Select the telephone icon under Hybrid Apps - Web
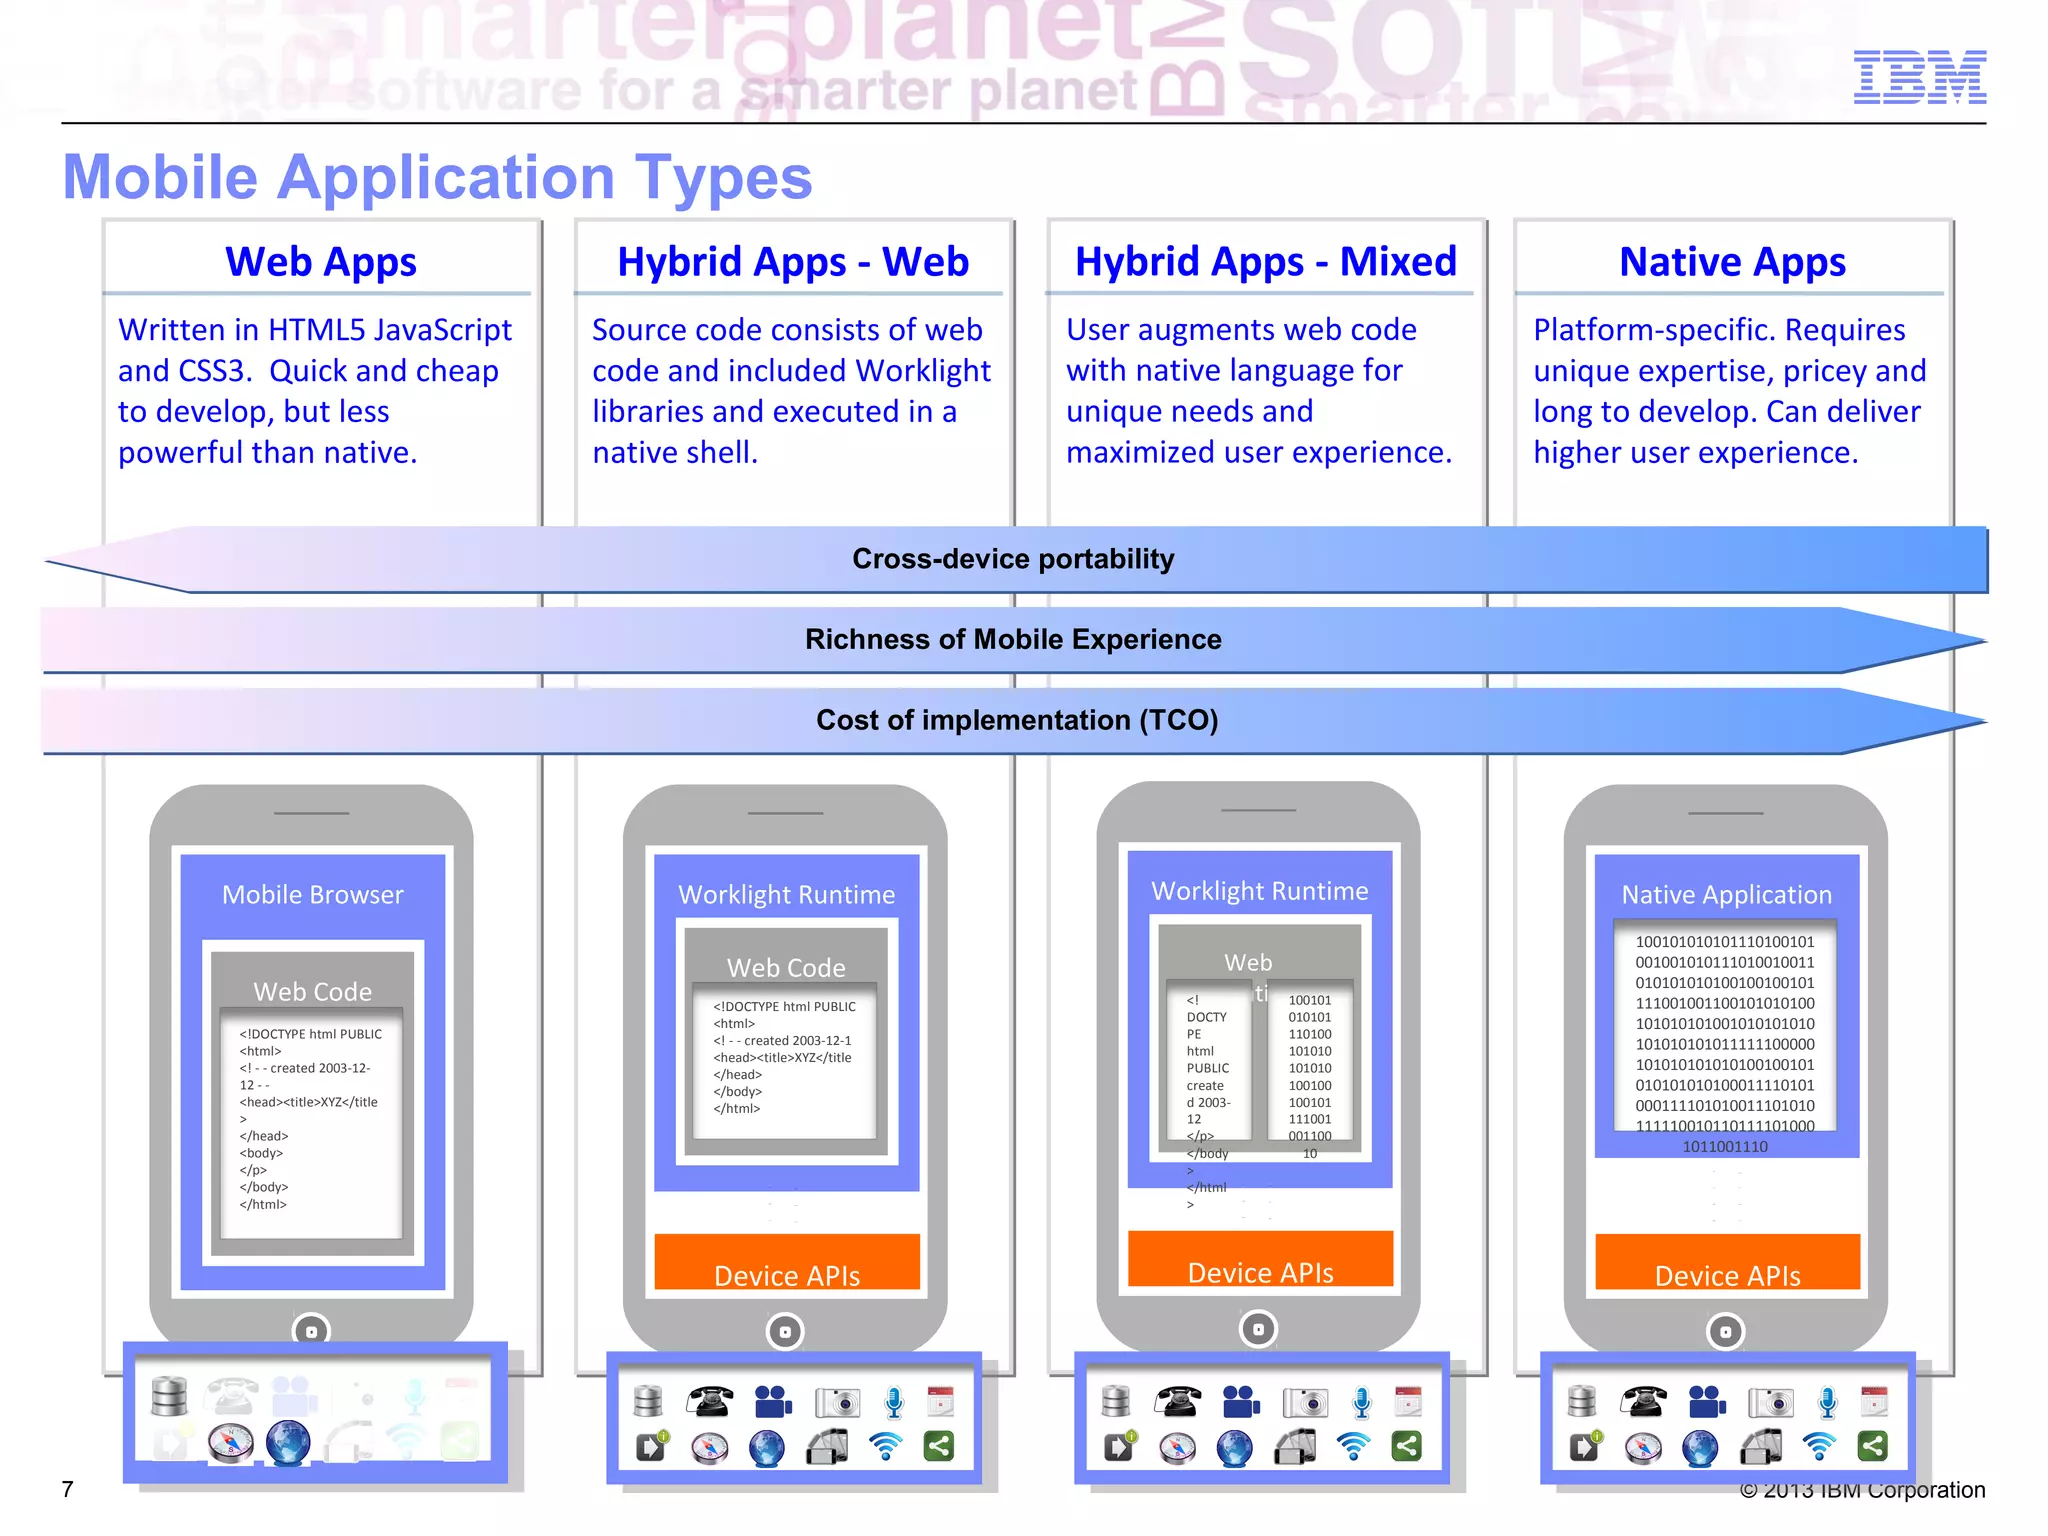The width and height of the screenshot is (2048, 1536). [709, 1402]
